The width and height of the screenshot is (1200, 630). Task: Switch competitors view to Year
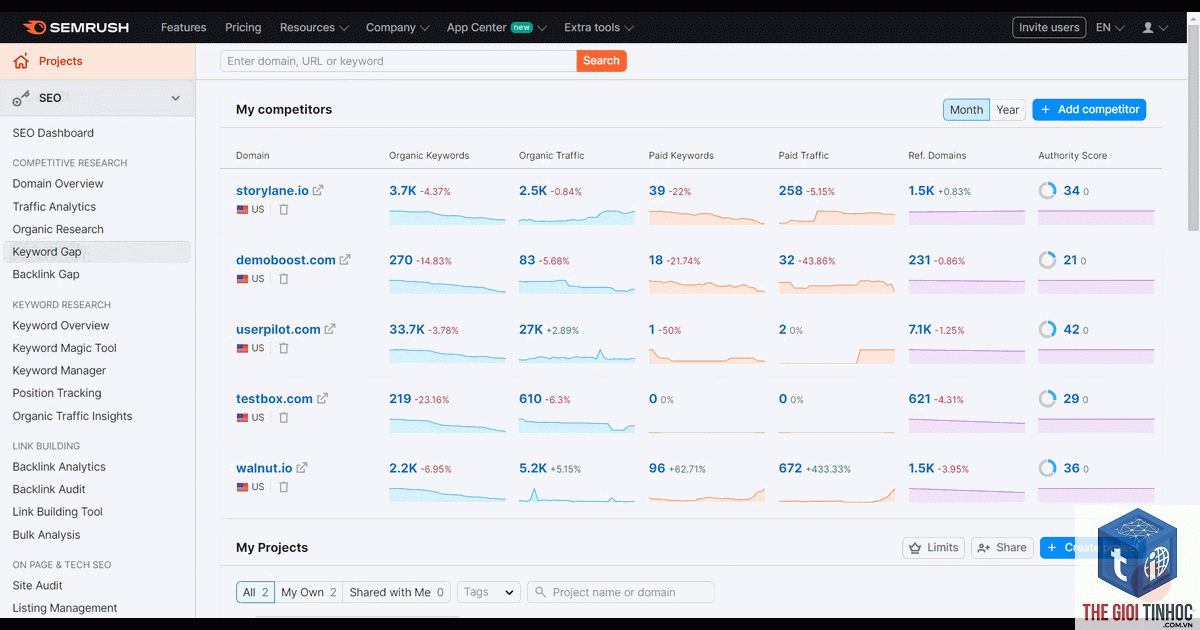pos(1008,110)
